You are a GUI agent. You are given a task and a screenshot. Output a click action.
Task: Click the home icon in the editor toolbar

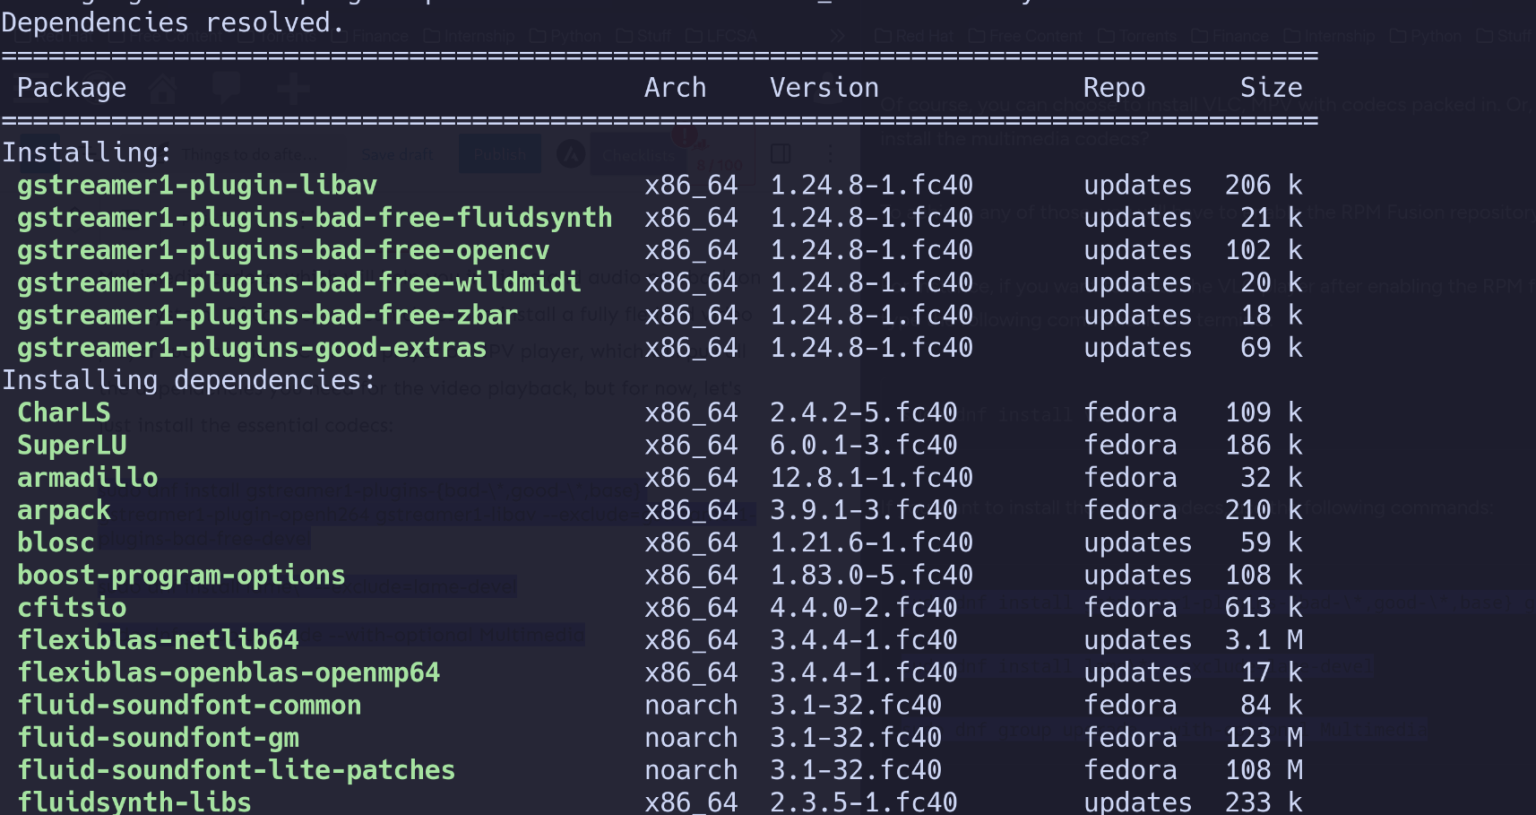162,88
